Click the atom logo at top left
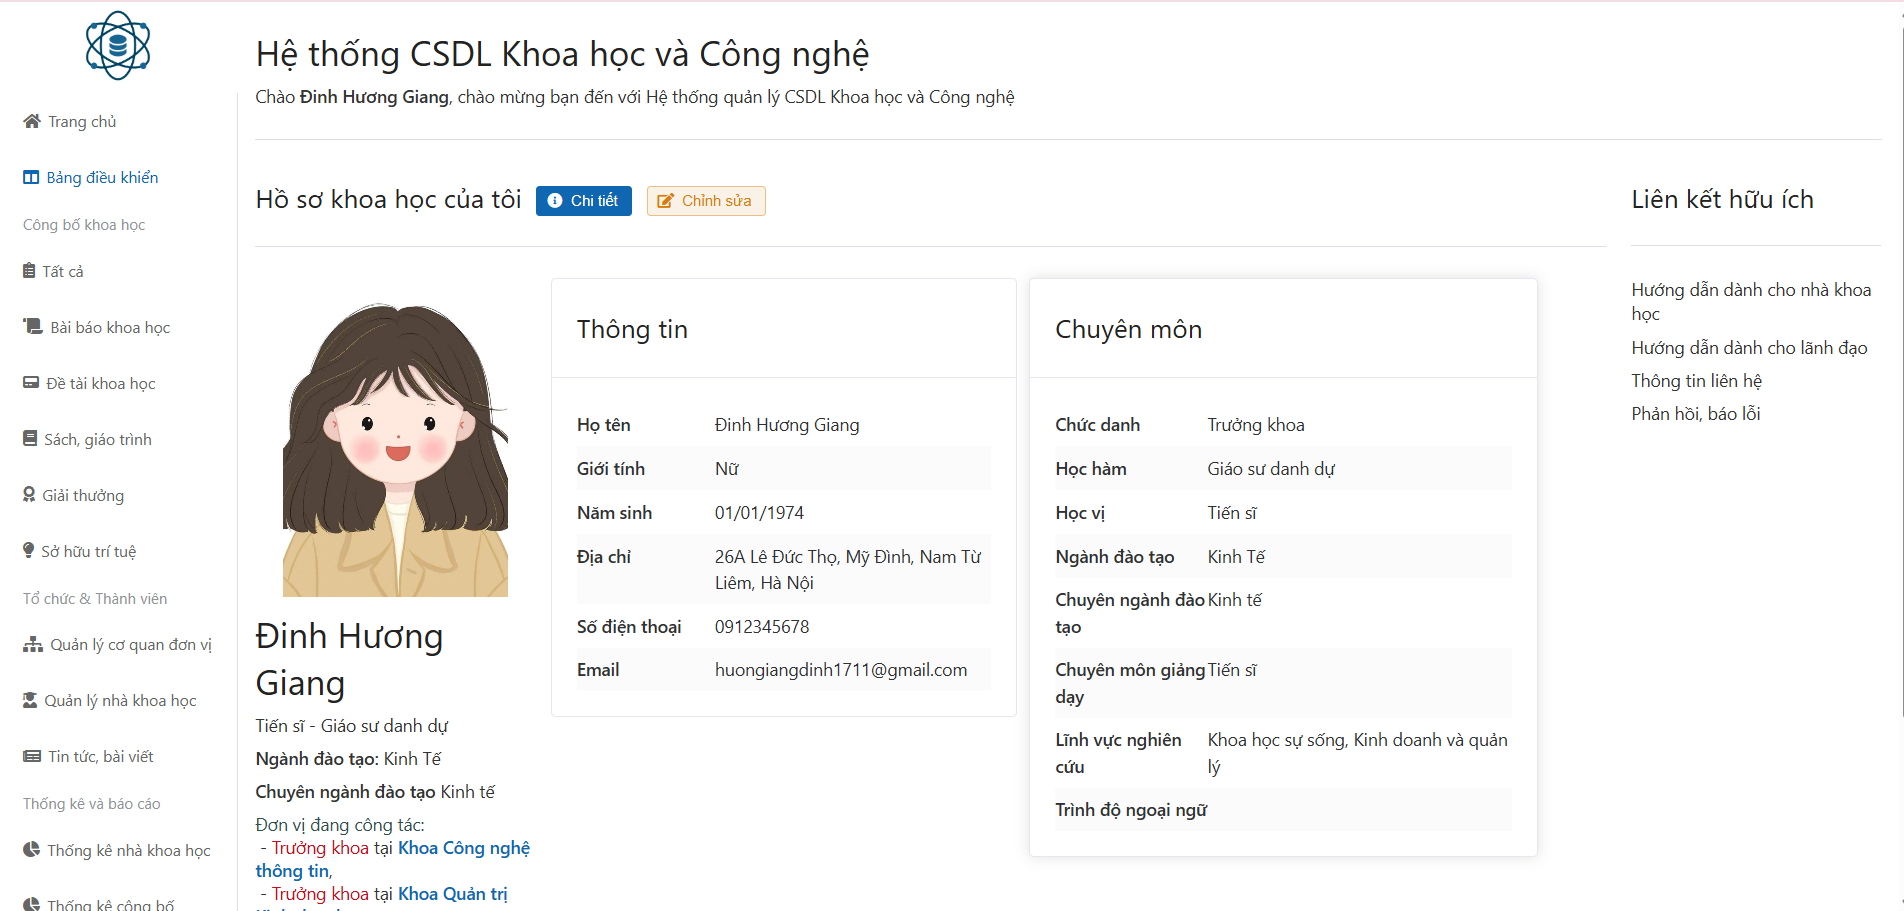 (x=119, y=44)
